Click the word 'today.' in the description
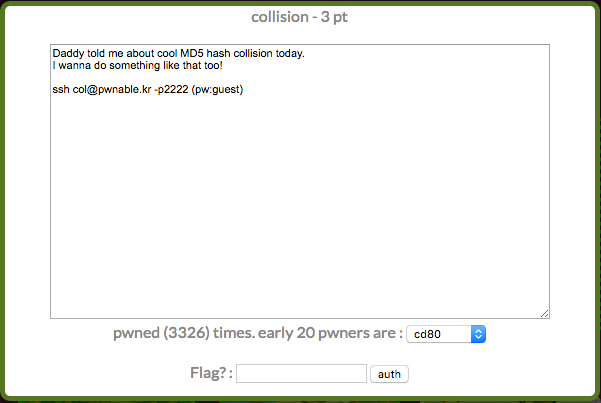The height and width of the screenshot is (403, 601). (x=290, y=53)
